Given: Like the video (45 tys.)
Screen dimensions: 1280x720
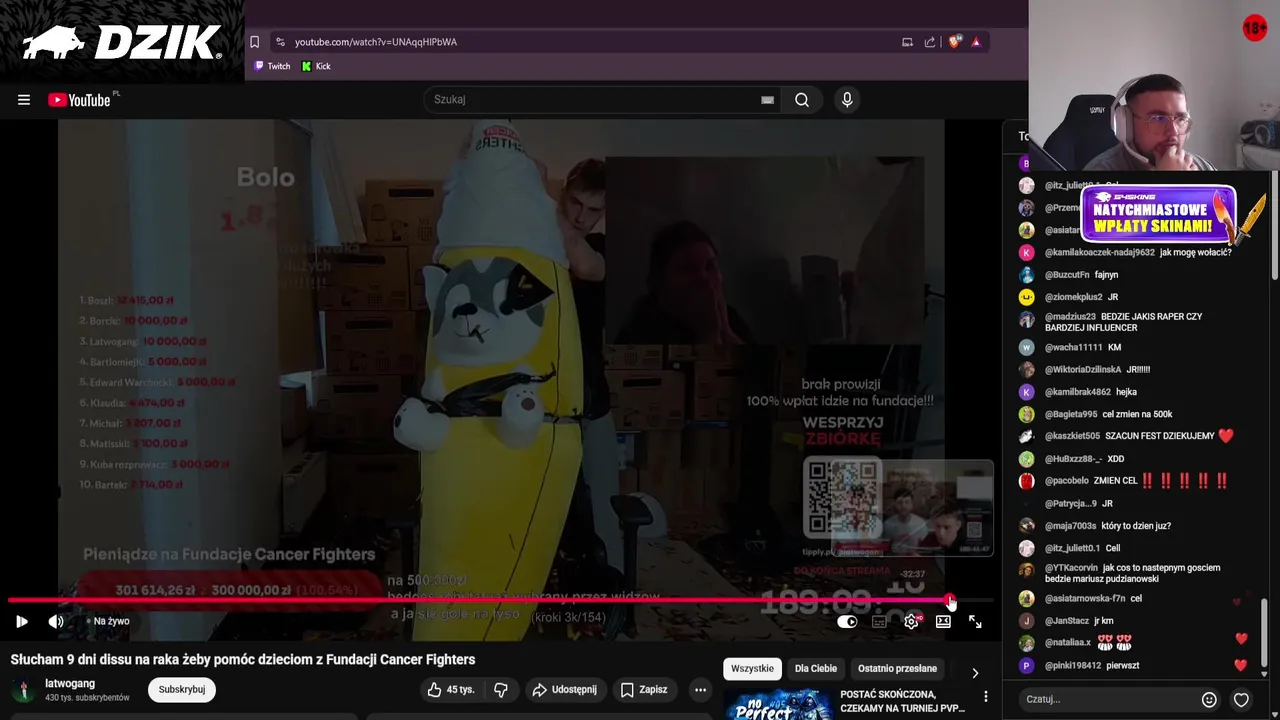Looking at the screenshot, I should (x=450, y=689).
